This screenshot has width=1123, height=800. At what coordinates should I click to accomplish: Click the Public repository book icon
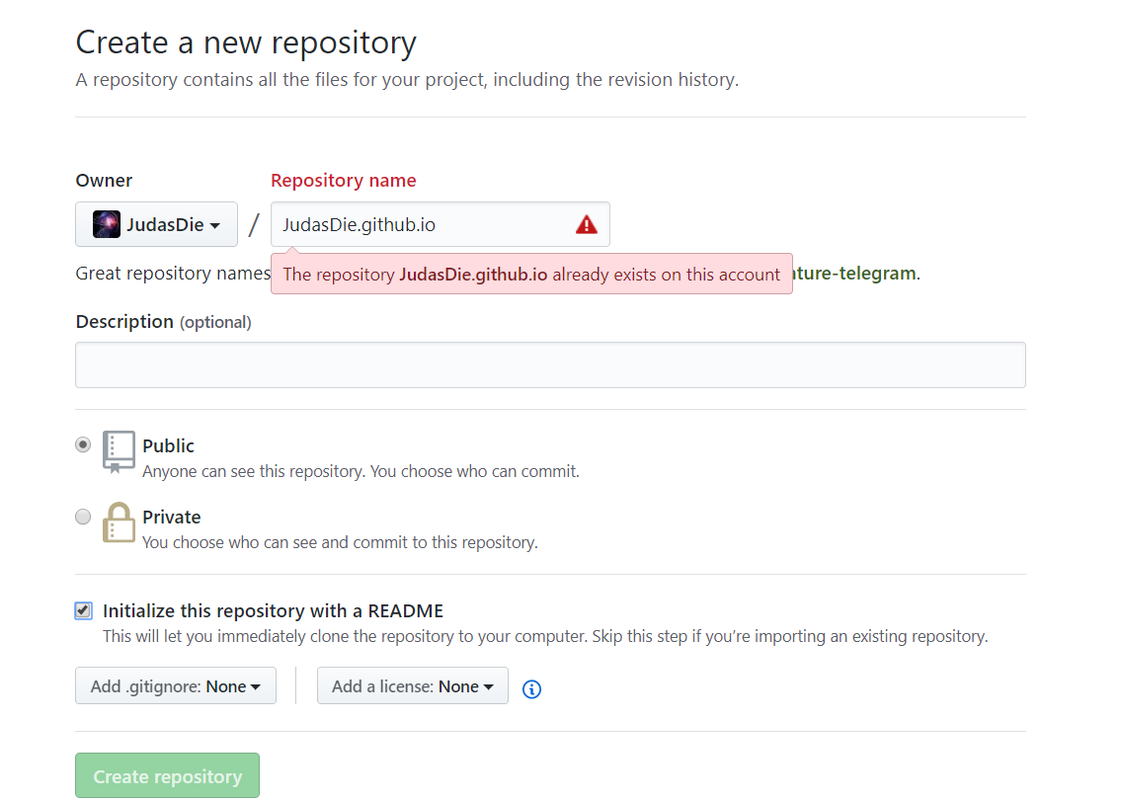(118, 452)
